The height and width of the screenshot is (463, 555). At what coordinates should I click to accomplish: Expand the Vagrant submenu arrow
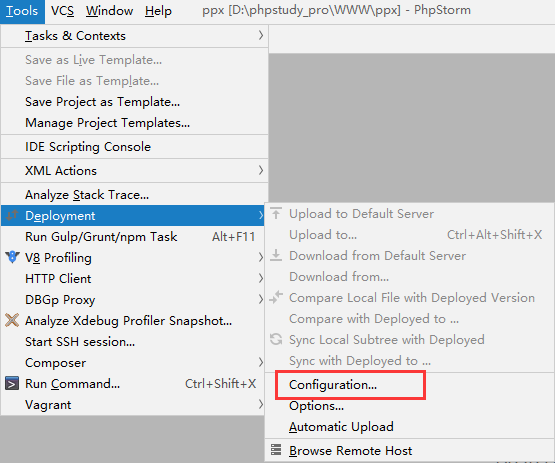pyautogui.click(x=261, y=404)
